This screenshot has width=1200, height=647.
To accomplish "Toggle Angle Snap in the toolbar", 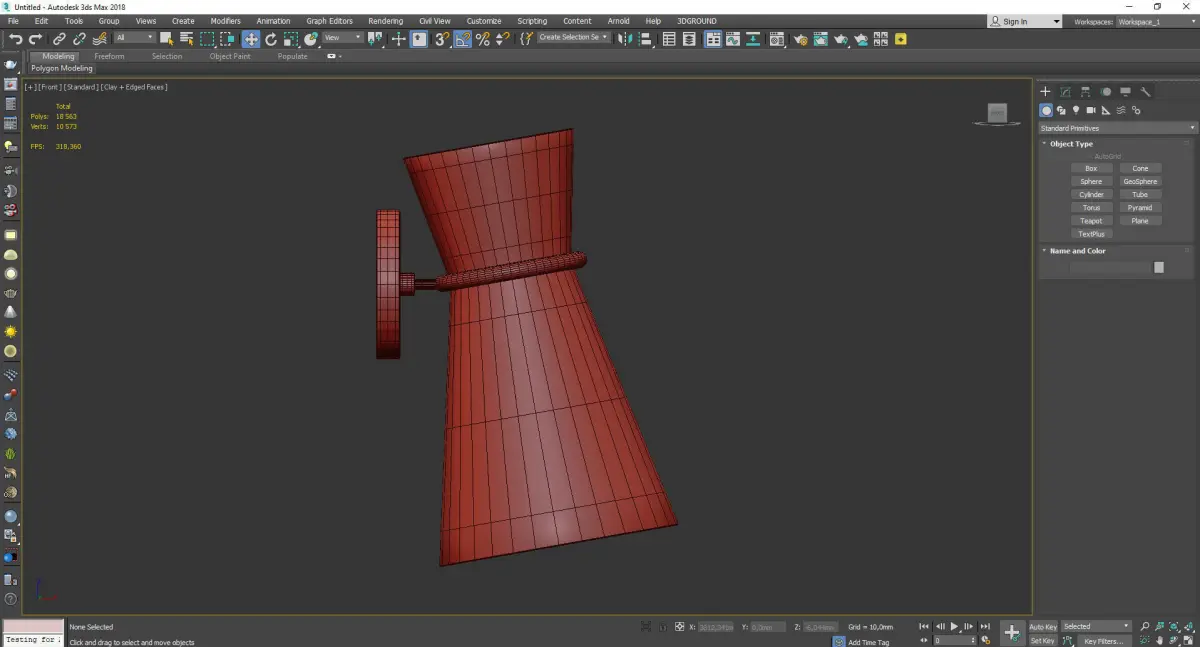I will pyautogui.click(x=463, y=39).
